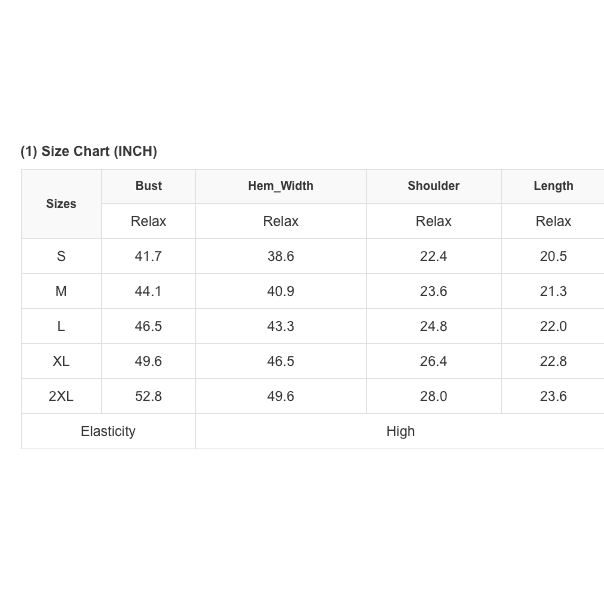Click the 52.8 bust value for 2XL
Viewport: 604px width, 604px height.
(148, 396)
